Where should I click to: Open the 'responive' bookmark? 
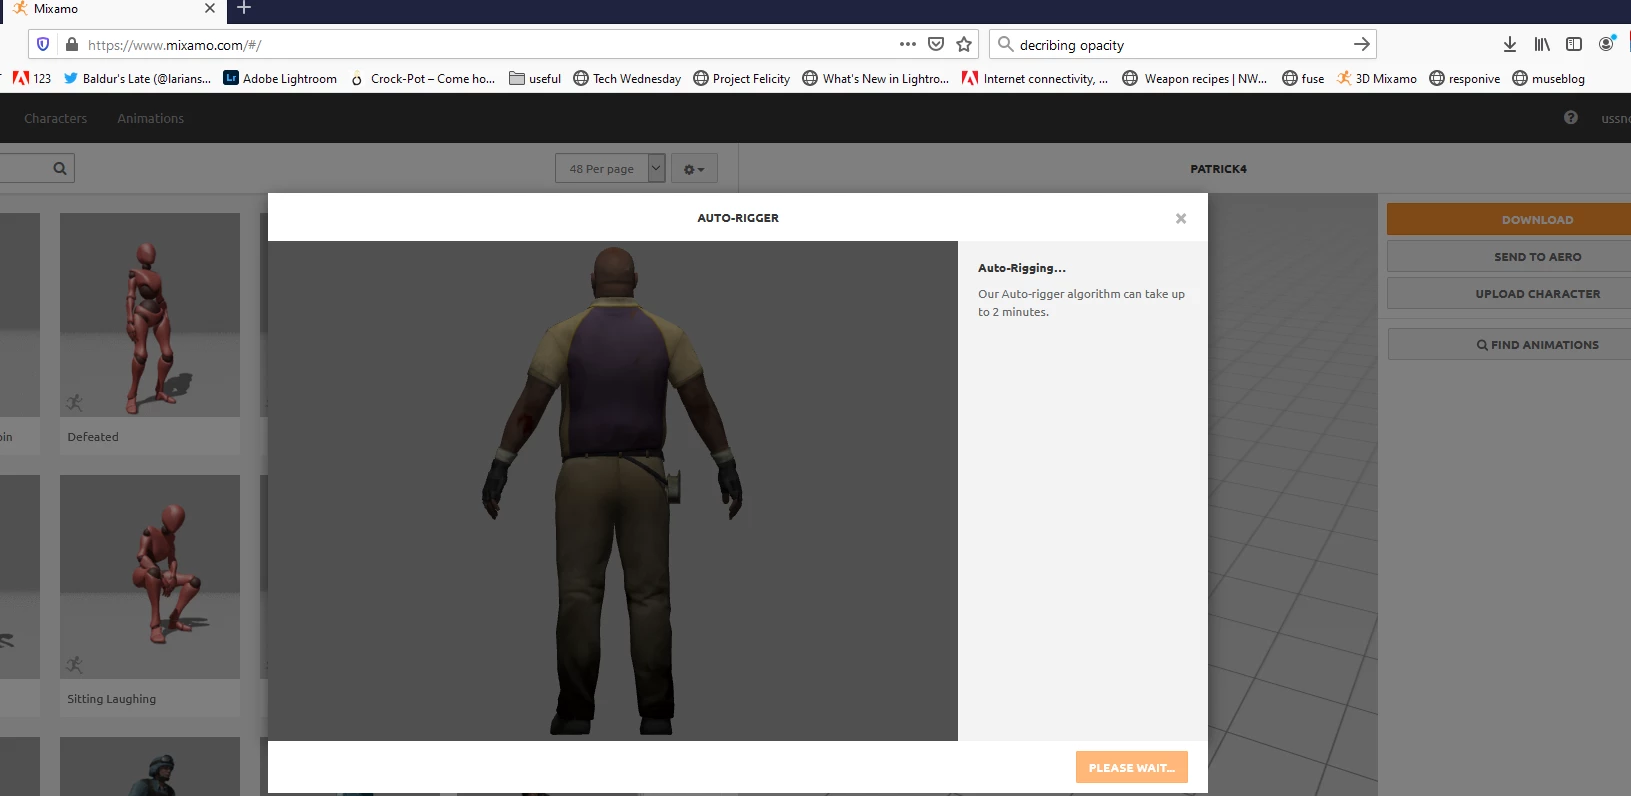tap(1465, 78)
